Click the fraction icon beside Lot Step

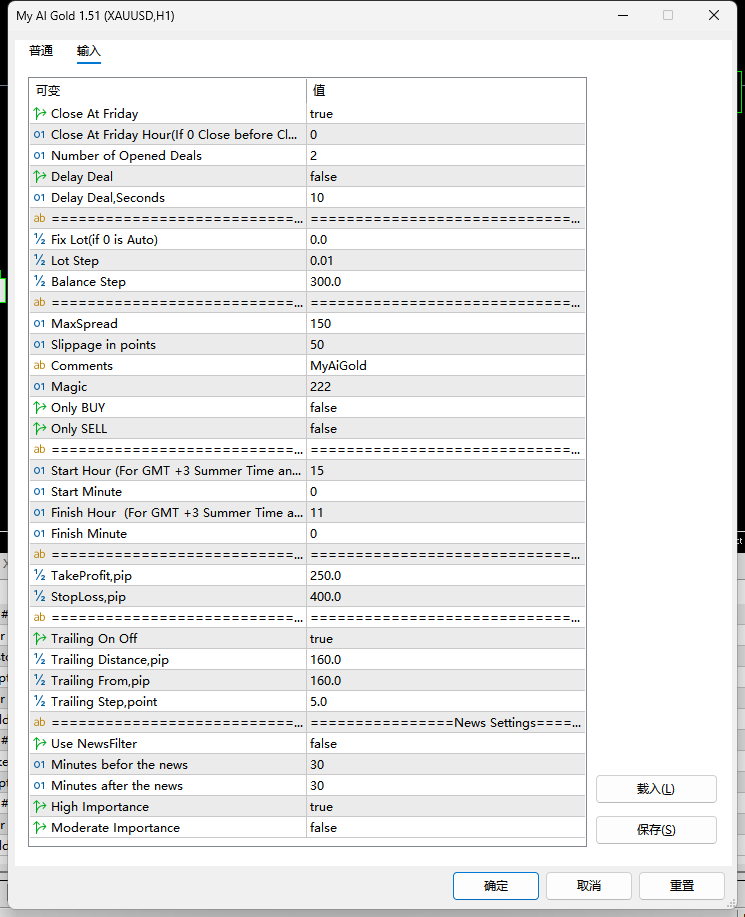(x=39, y=260)
